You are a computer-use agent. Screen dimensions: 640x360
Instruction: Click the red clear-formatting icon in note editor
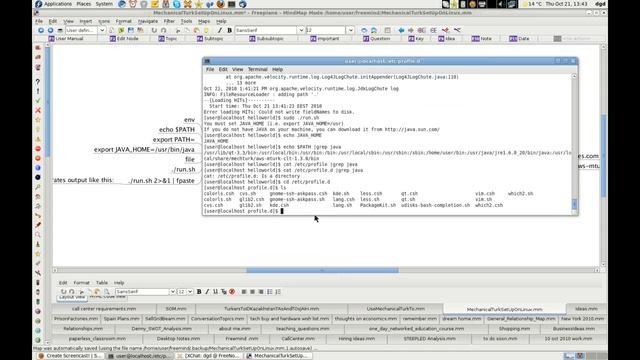tap(232, 292)
